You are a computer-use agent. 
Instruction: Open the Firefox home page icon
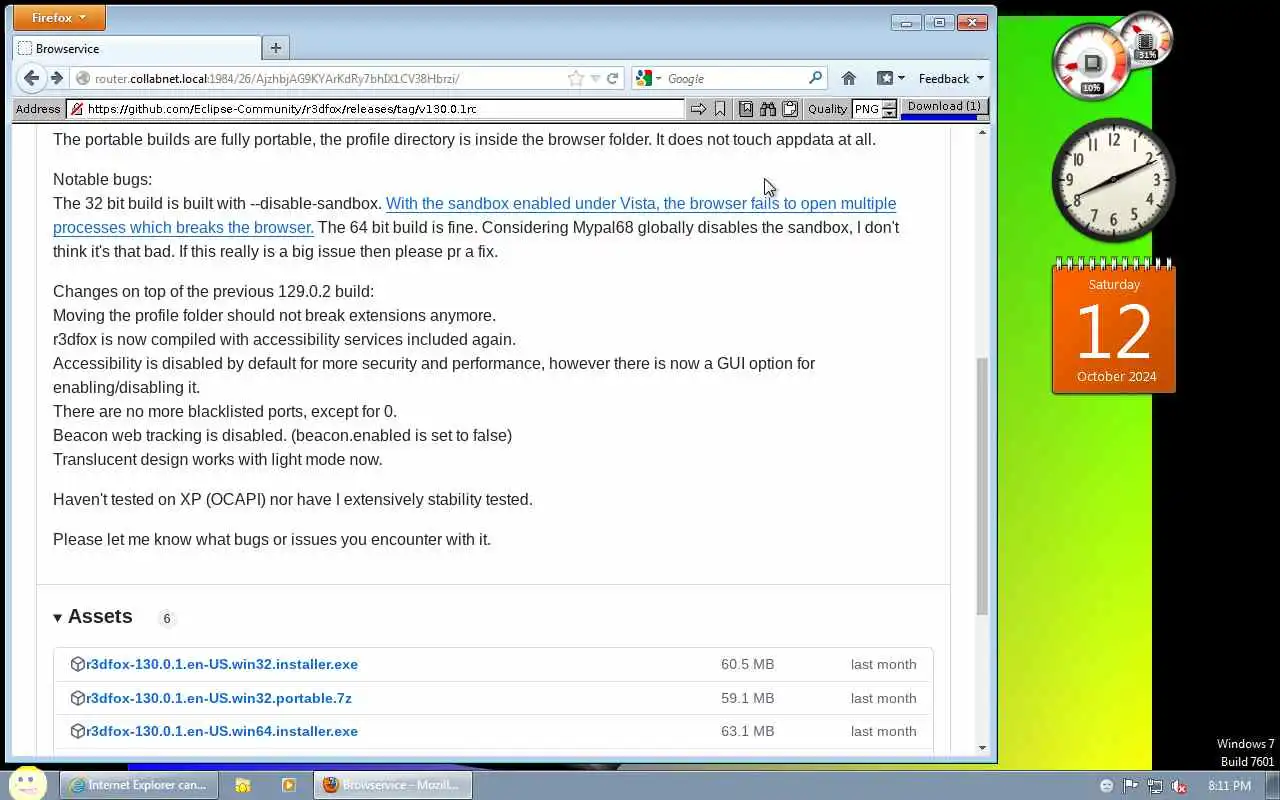[x=849, y=78]
